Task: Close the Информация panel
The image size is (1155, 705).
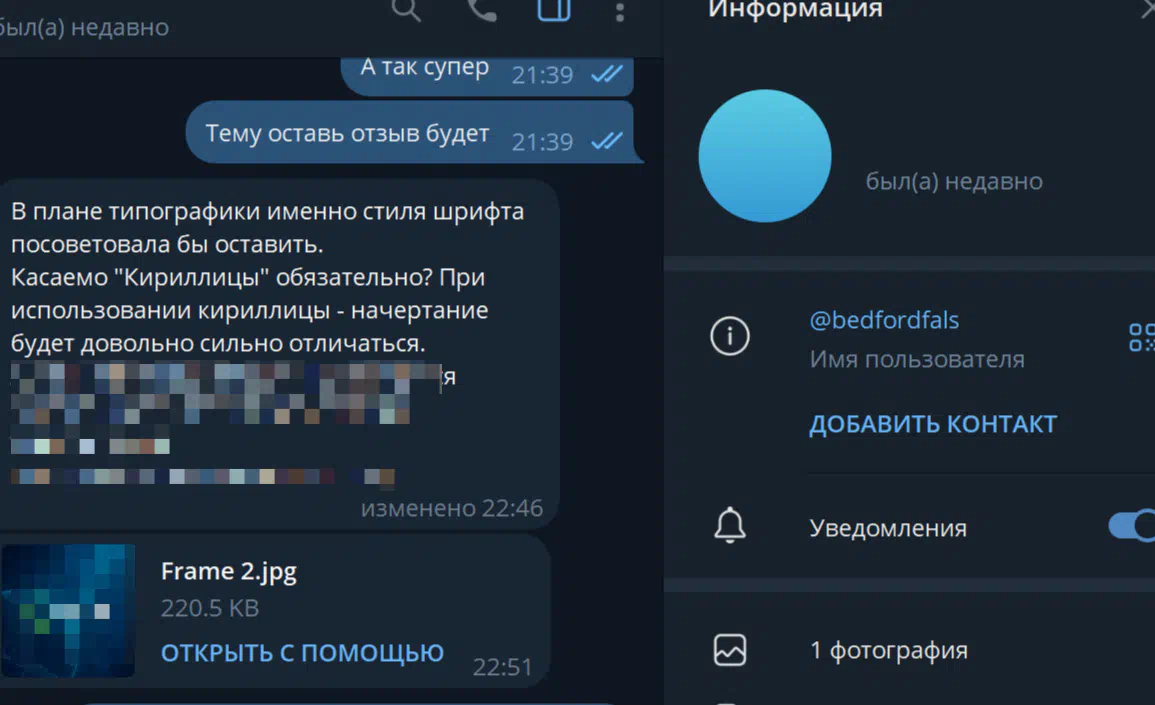Action: coord(1148,9)
